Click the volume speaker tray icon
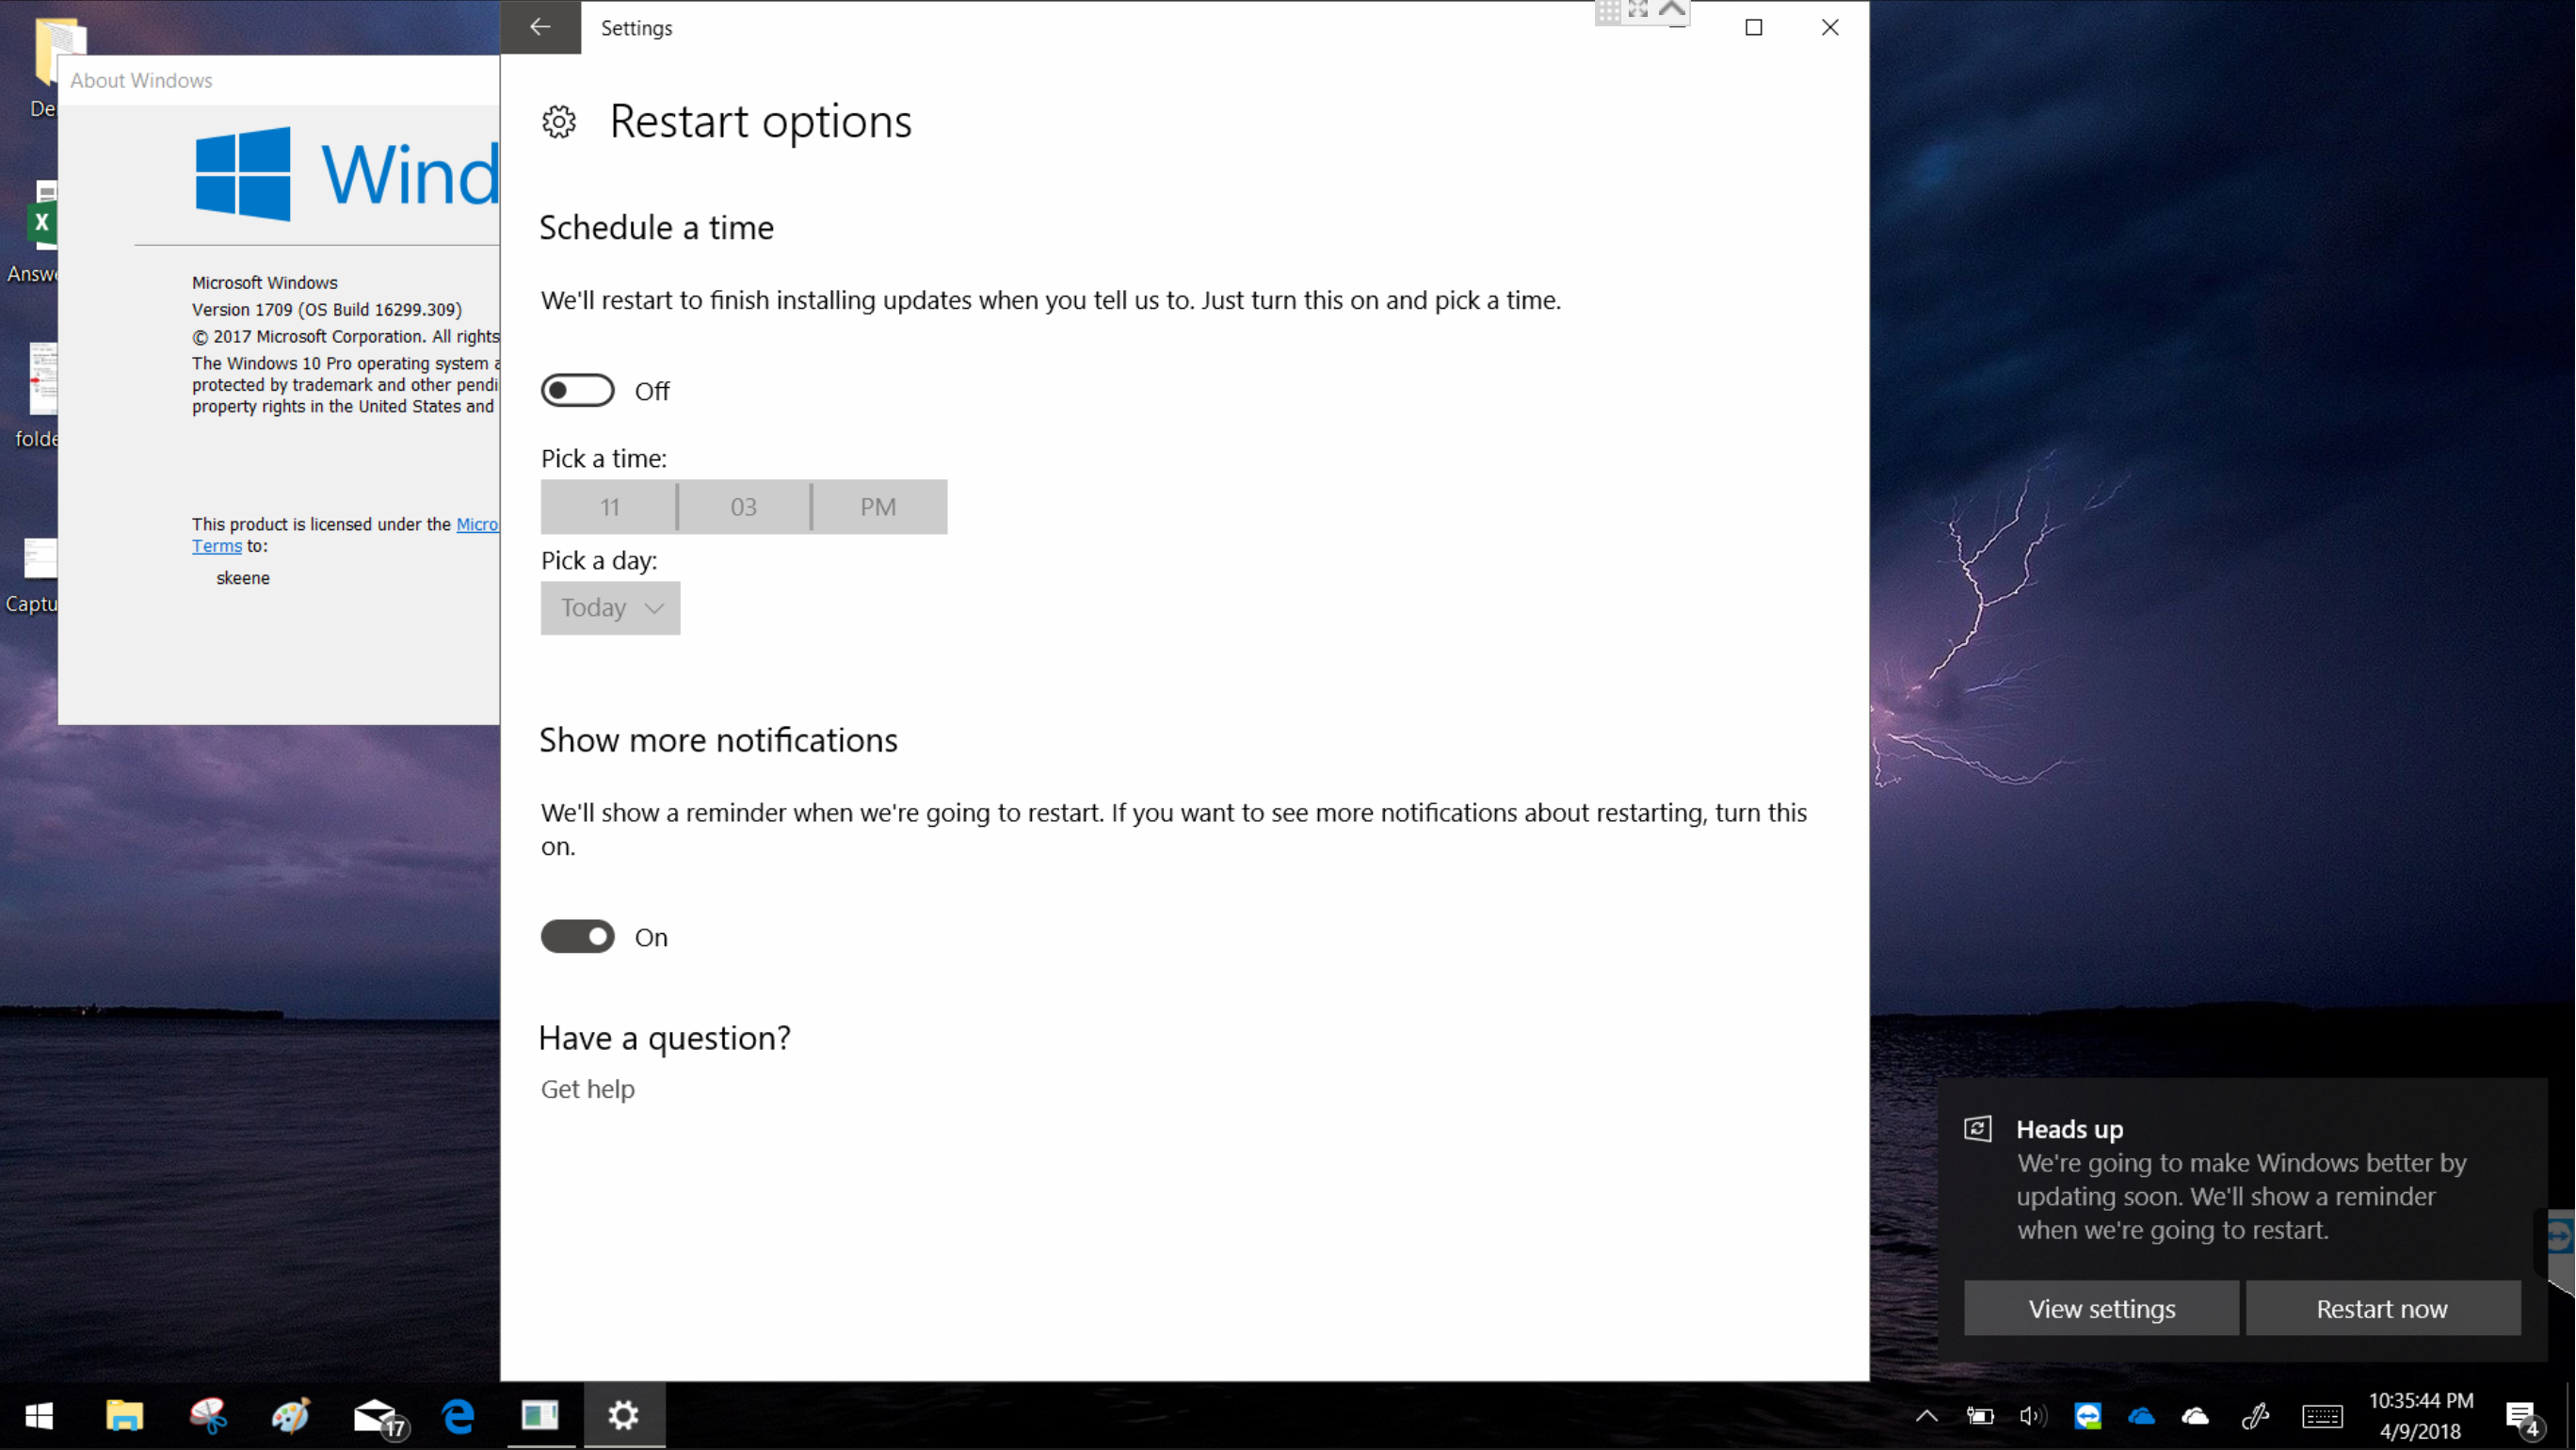2576x1450 pixels. pyautogui.click(x=2032, y=1416)
